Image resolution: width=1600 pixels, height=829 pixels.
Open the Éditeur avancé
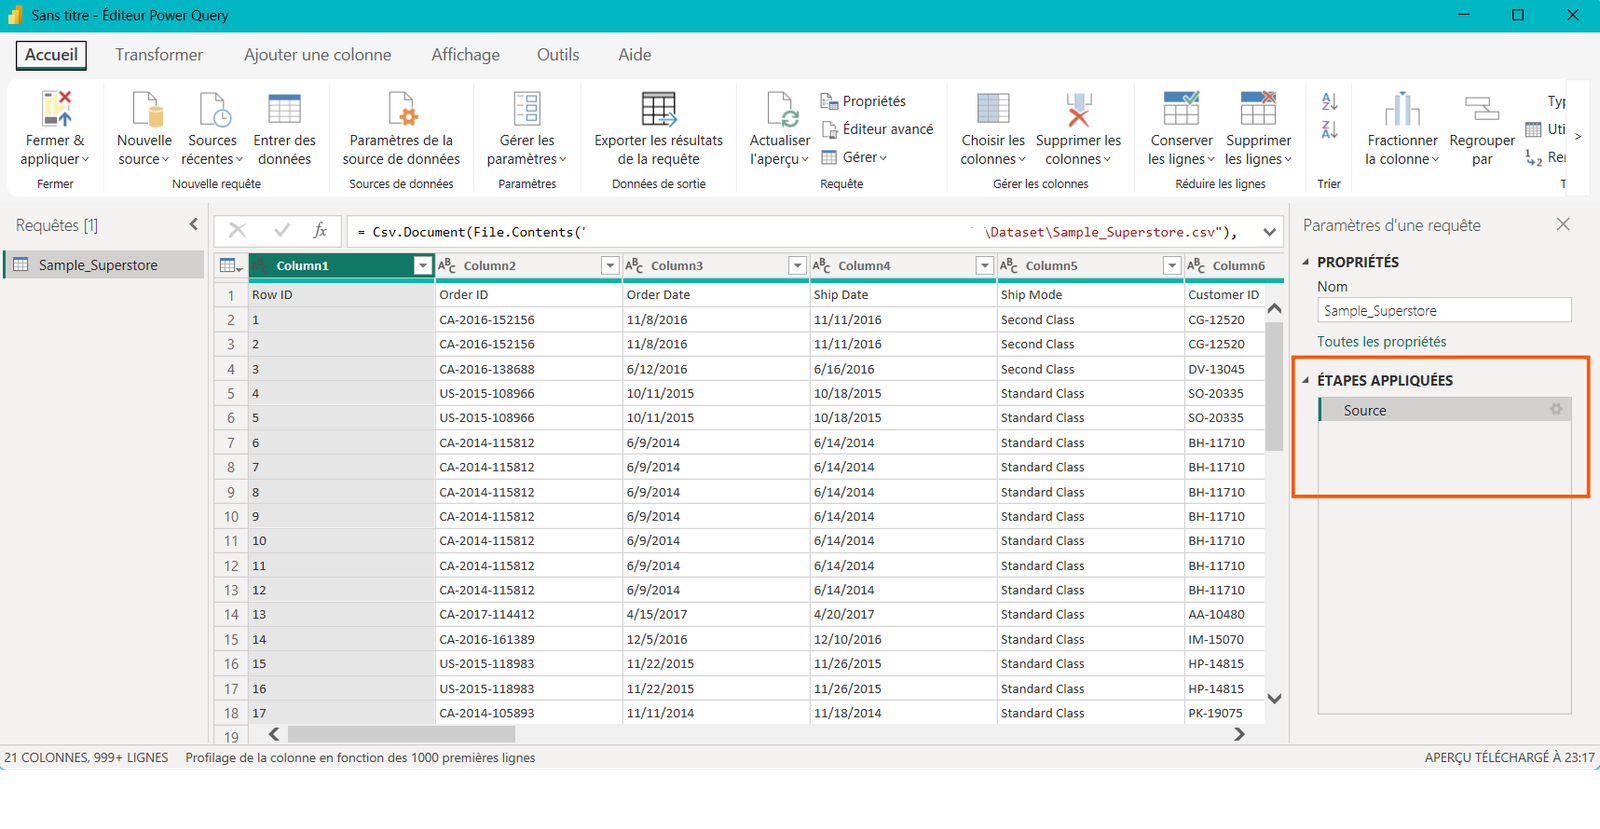pos(877,129)
